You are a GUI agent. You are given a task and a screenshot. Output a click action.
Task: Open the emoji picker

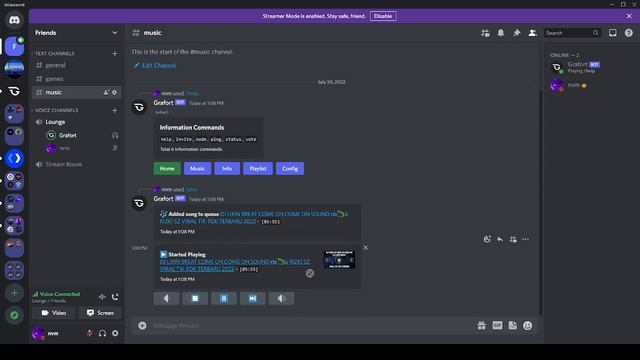pyautogui.click(x=528, y=326)
